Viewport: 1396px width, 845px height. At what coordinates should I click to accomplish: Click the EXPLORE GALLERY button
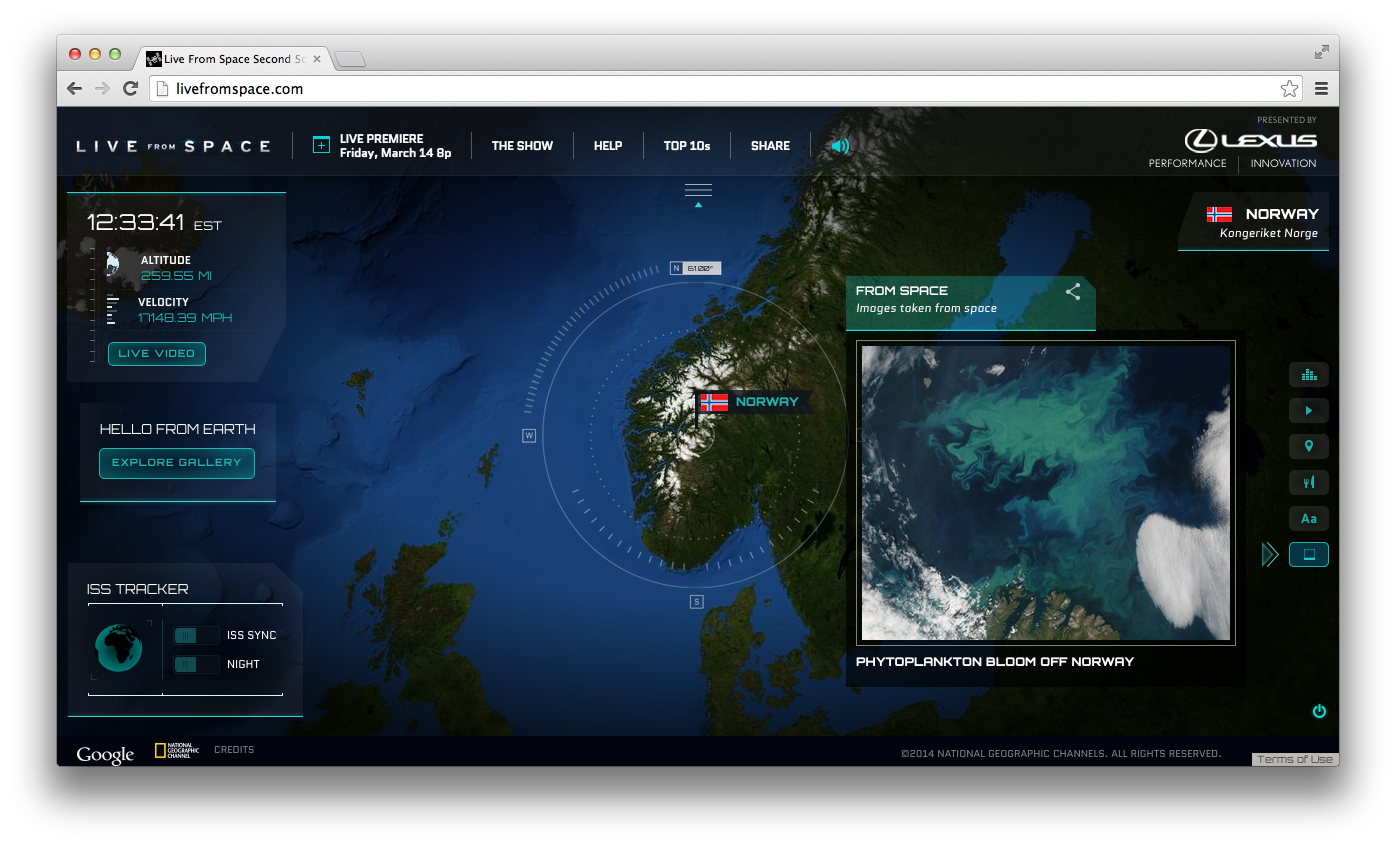[177, 463]
